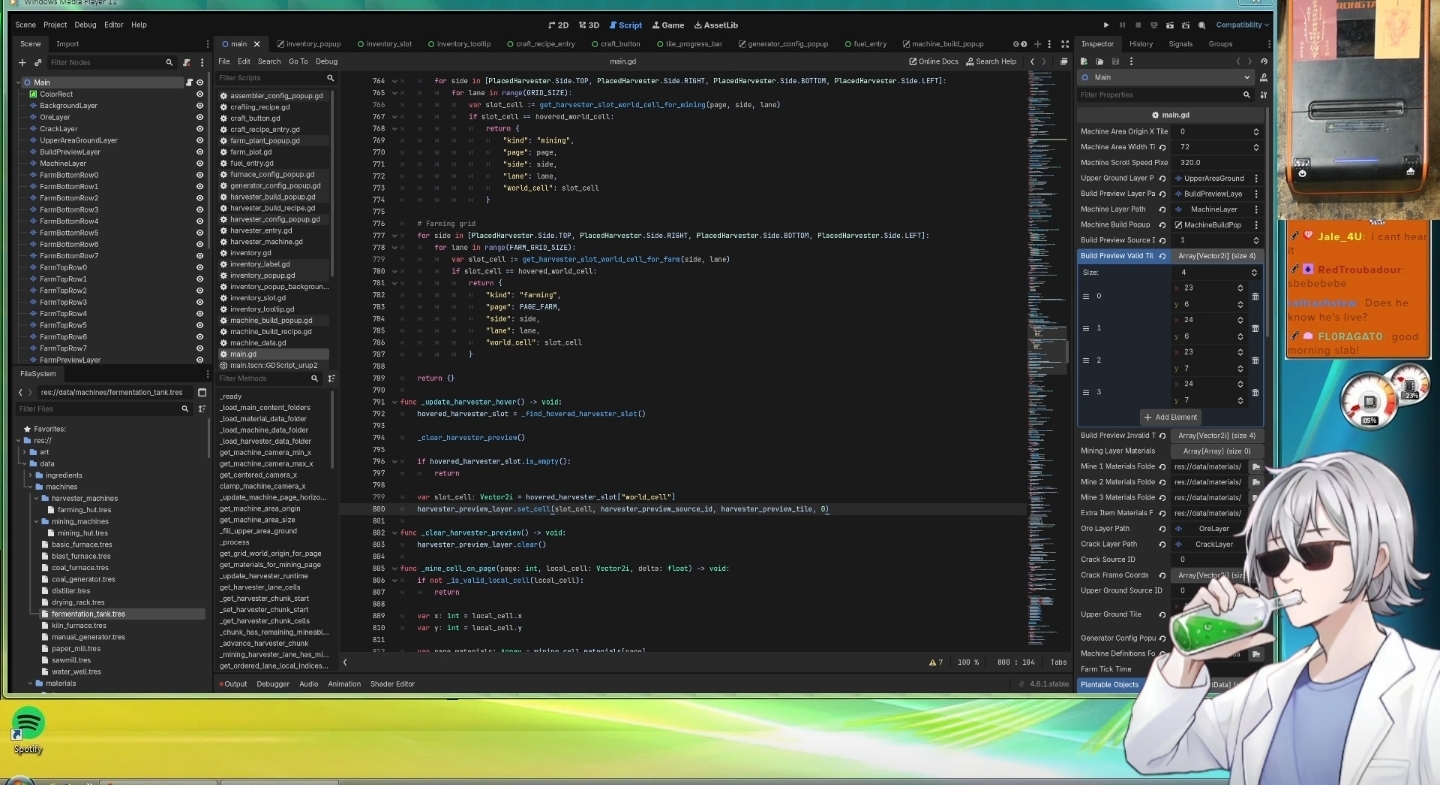The width and height of the screenshot is (1440, 785).
Task: Click the Instantiate Child Scene link icon
Action: 38,62
